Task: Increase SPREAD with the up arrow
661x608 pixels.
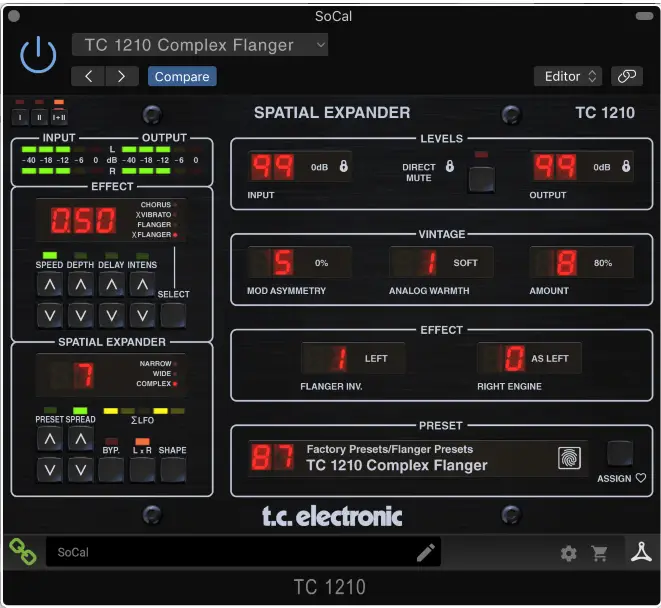Action: pyautogui.click(x=81, y=440)
